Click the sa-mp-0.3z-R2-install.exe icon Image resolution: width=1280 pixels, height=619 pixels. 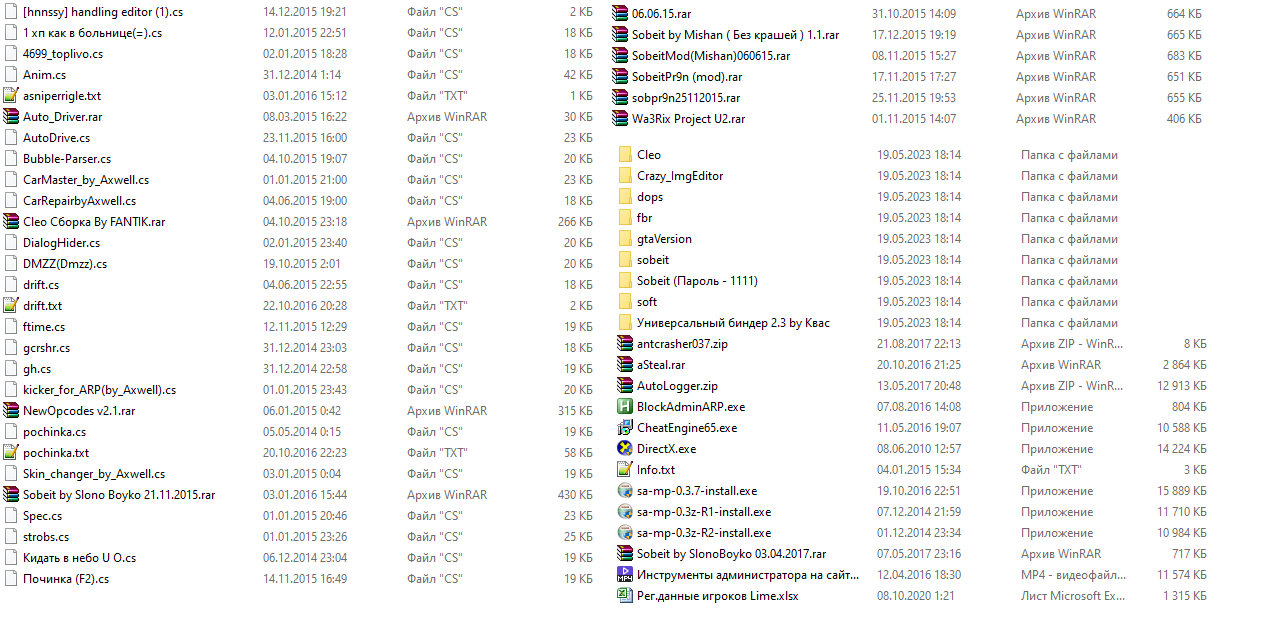click(x=625, y=533)
